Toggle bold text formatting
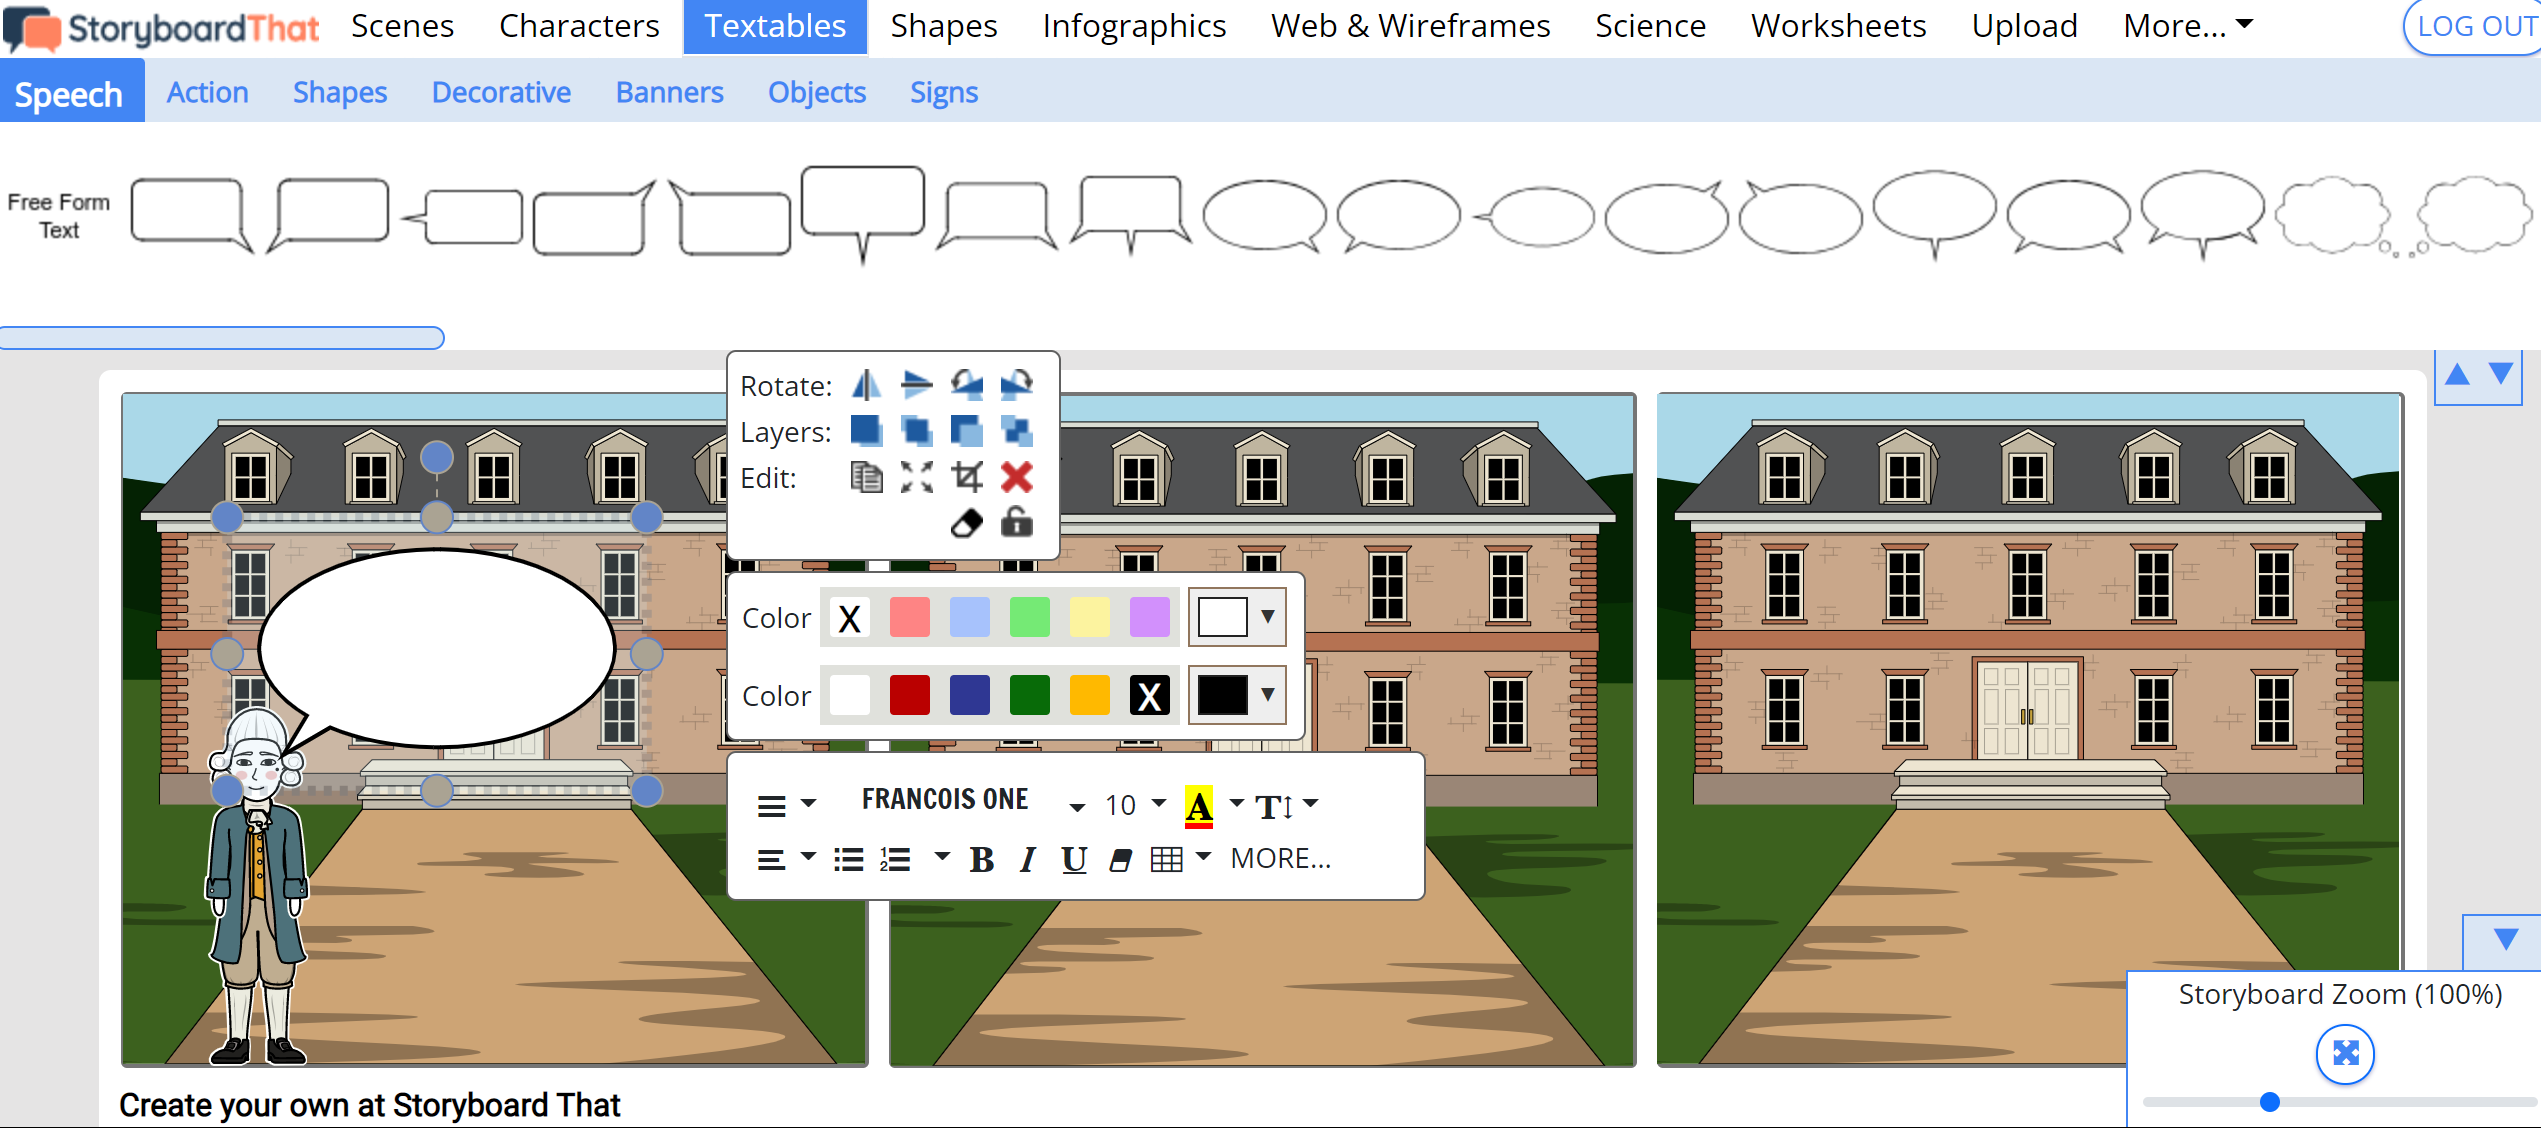 click(x=981, y=859)
